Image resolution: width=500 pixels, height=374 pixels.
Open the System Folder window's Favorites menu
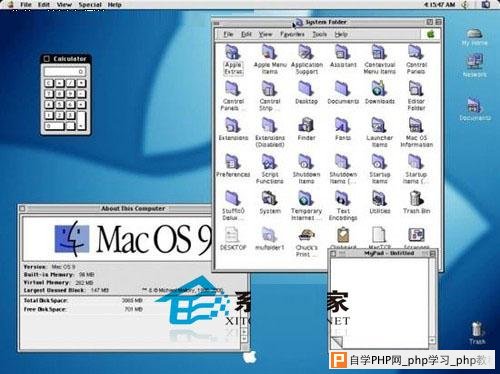292,34
